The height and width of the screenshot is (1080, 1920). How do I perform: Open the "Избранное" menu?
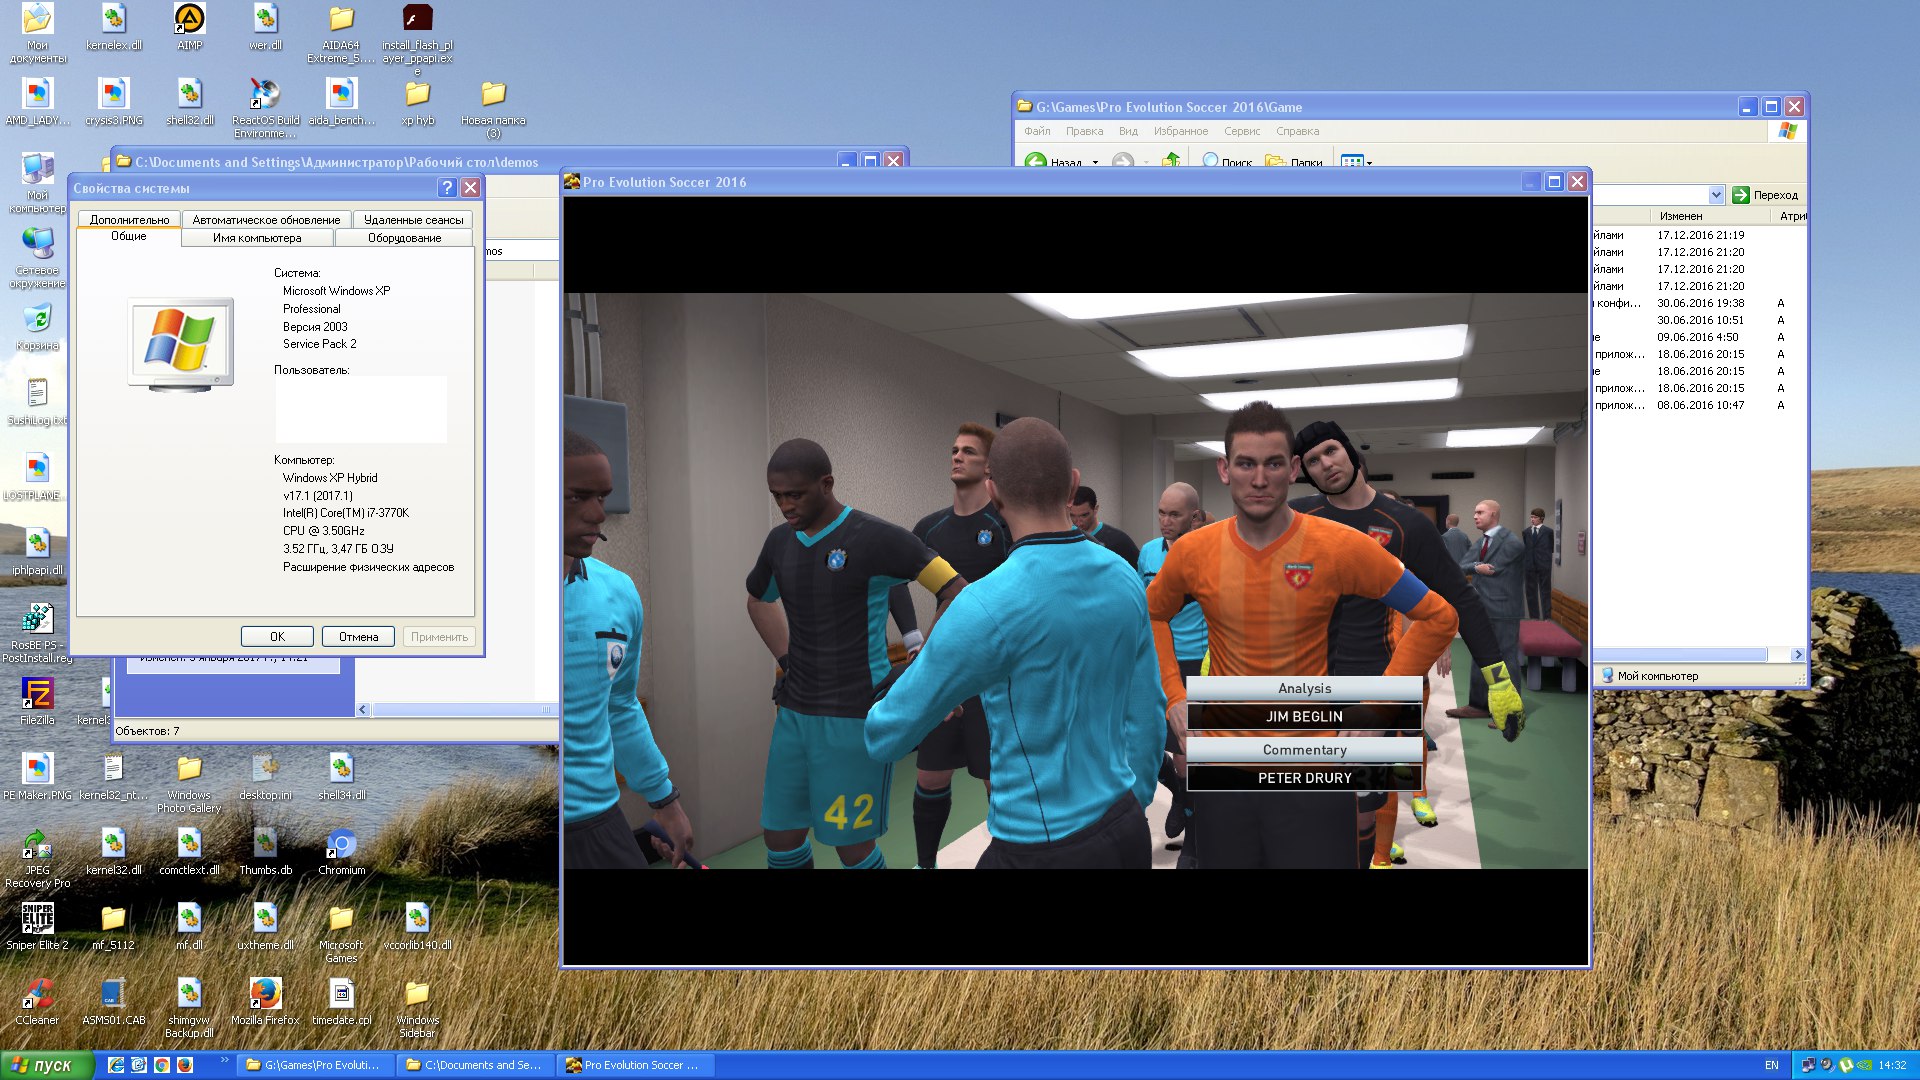point(1180,131)
